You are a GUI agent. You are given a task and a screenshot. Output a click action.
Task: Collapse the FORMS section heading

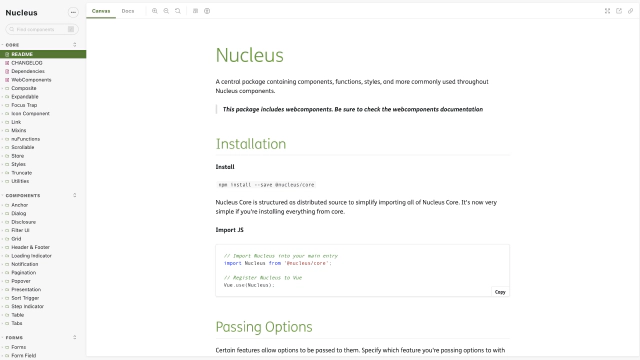pyautogui.click(x=14, y=338)
